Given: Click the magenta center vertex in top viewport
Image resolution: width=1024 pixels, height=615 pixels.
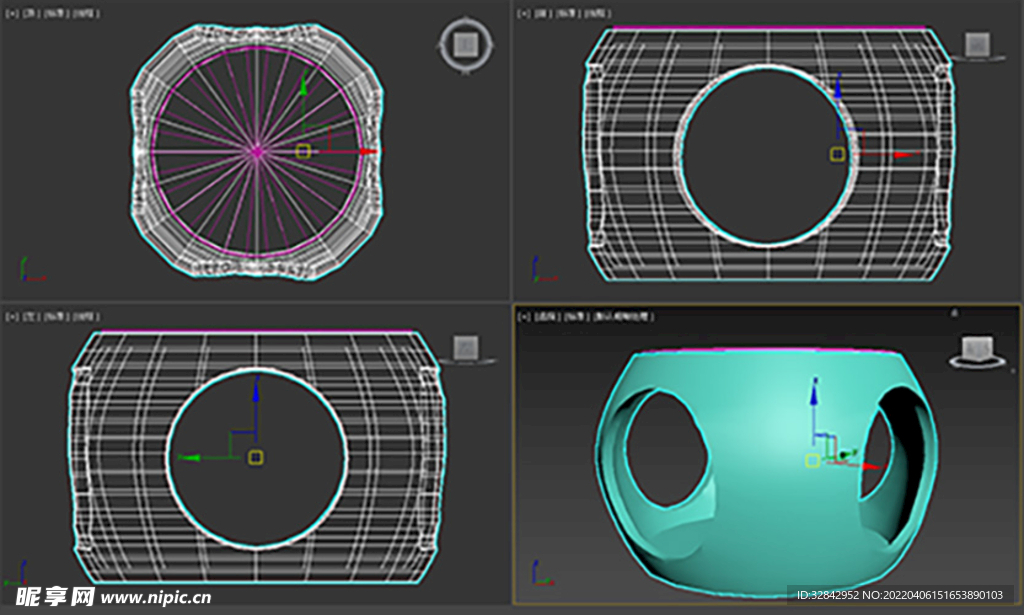Looking at the screenshot, I should (x=257, y=152).
